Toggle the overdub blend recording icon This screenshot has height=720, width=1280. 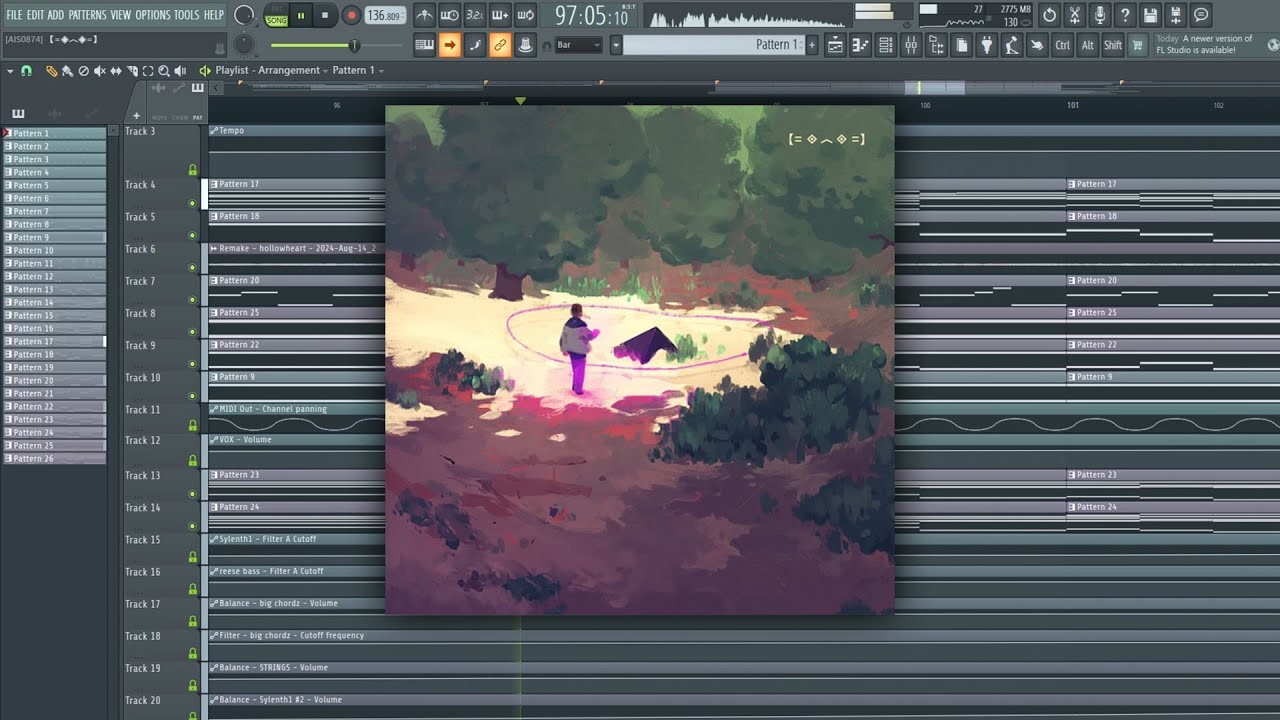[499, 15]
